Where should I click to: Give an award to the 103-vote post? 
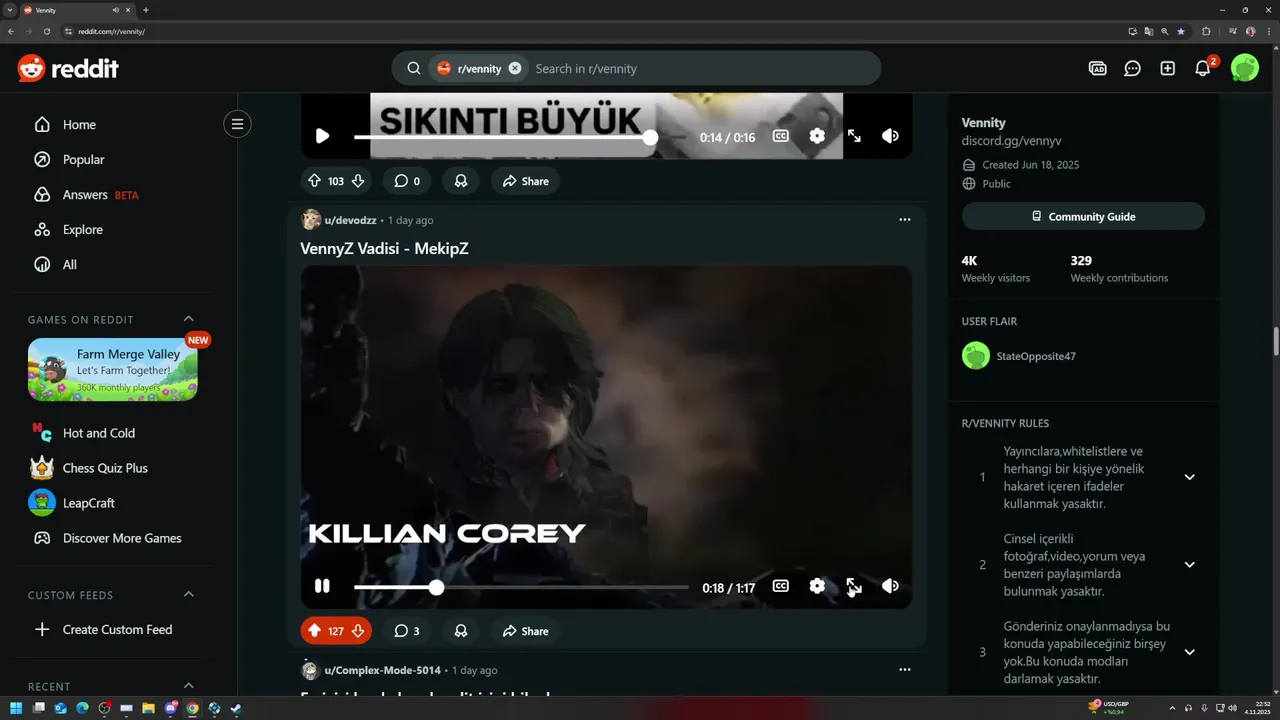[461, 181]
